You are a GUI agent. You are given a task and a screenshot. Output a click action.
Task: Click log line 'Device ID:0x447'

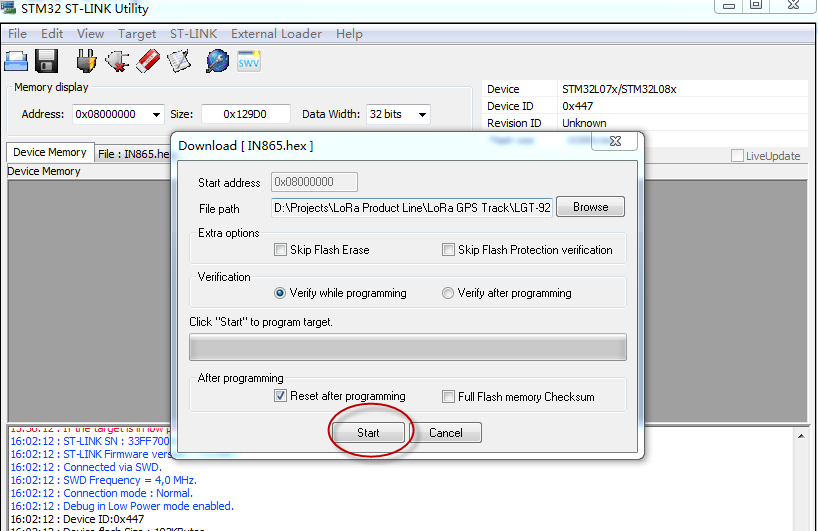point(77,519)
